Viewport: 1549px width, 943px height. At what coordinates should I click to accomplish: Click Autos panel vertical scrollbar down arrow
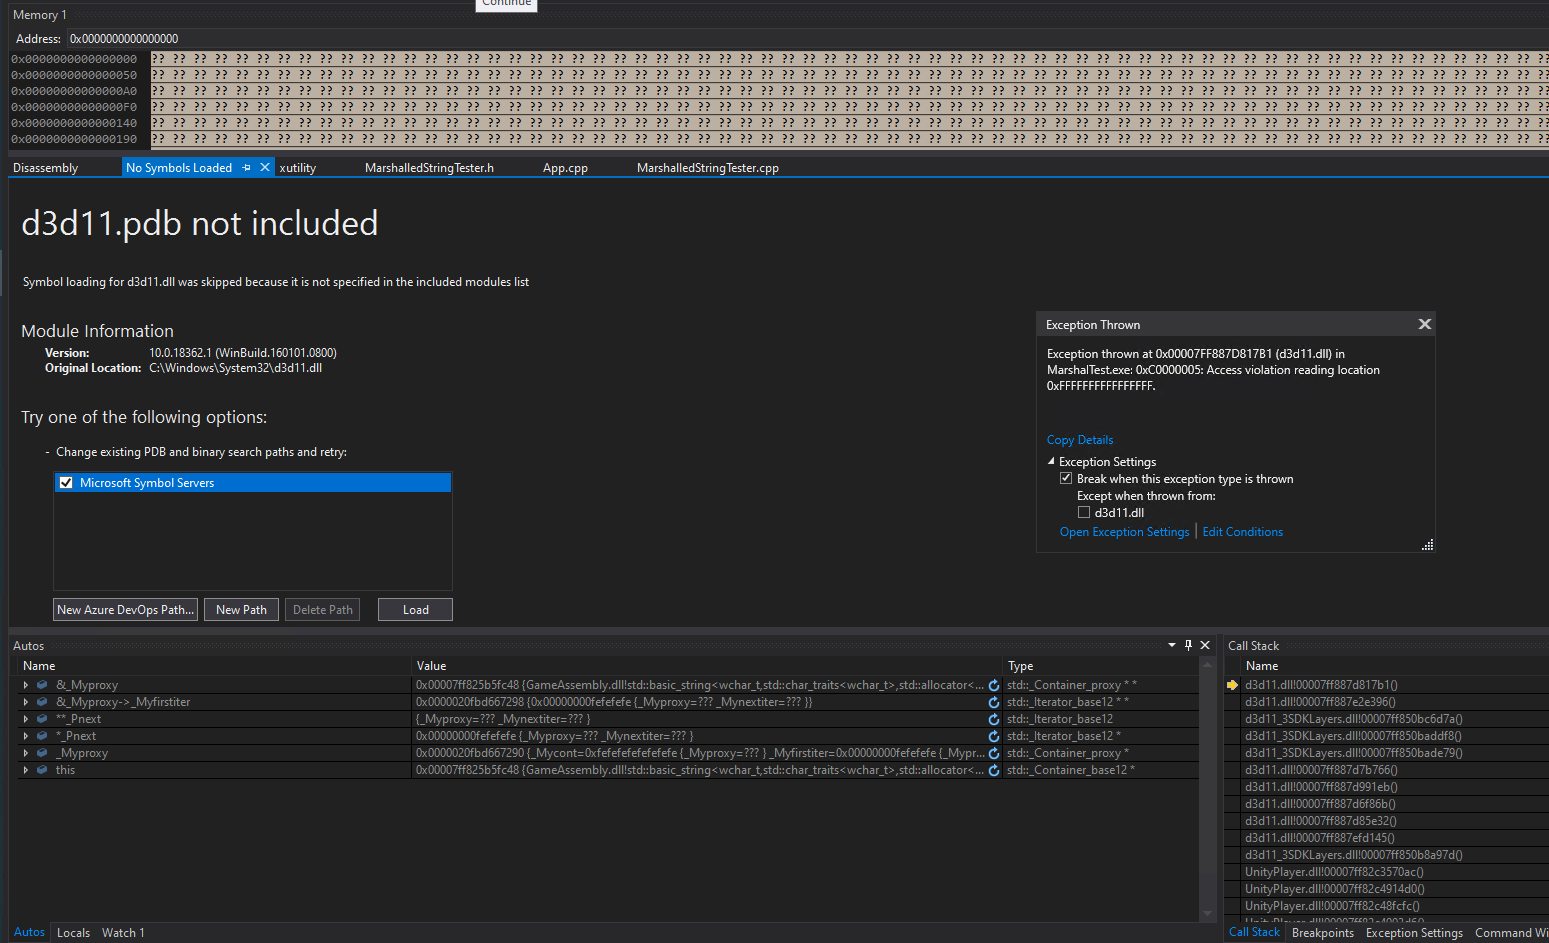coord(1207,913)
